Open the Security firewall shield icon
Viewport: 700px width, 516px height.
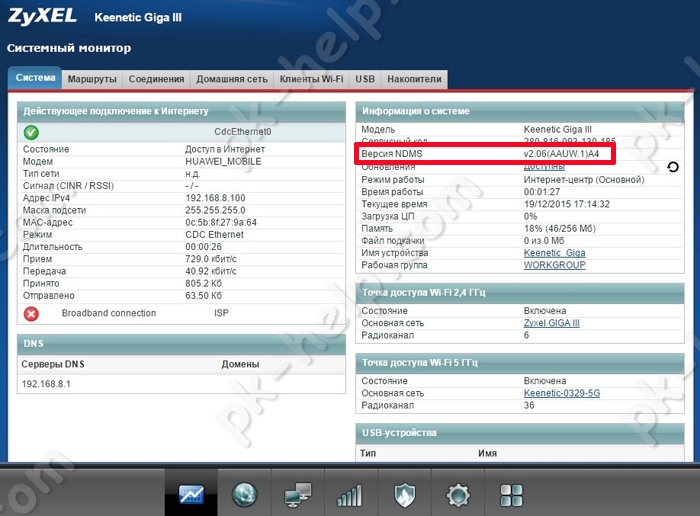coord(404,495)
